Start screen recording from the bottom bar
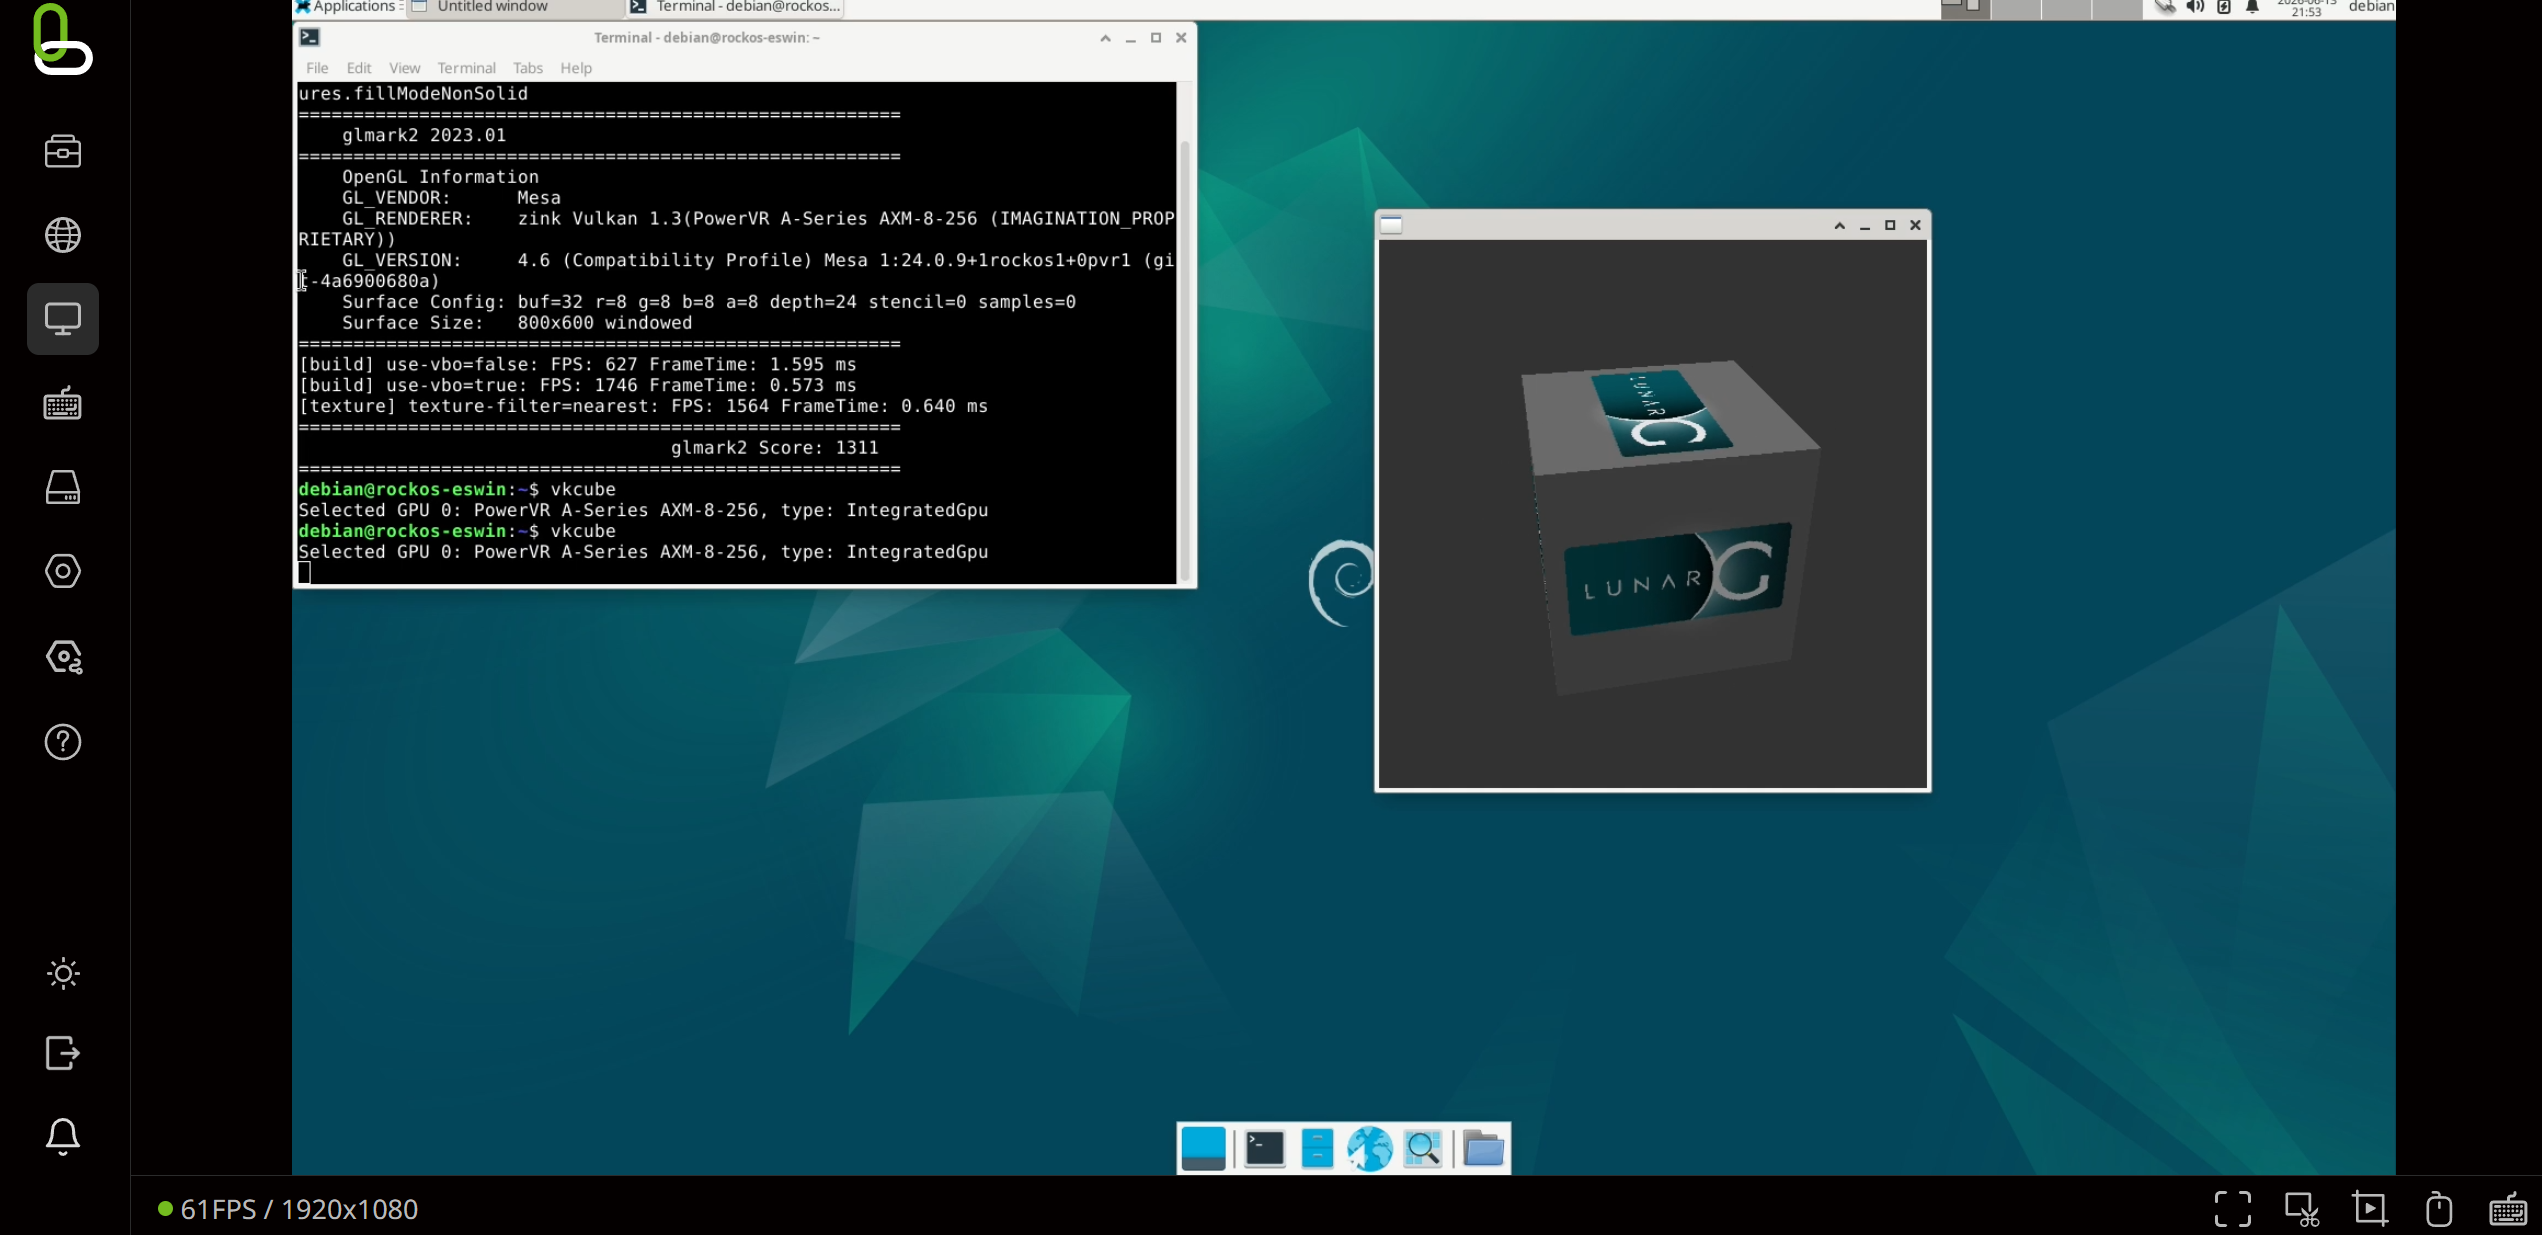Screen dimensions: 2542x1235 pos(2370,1209)
